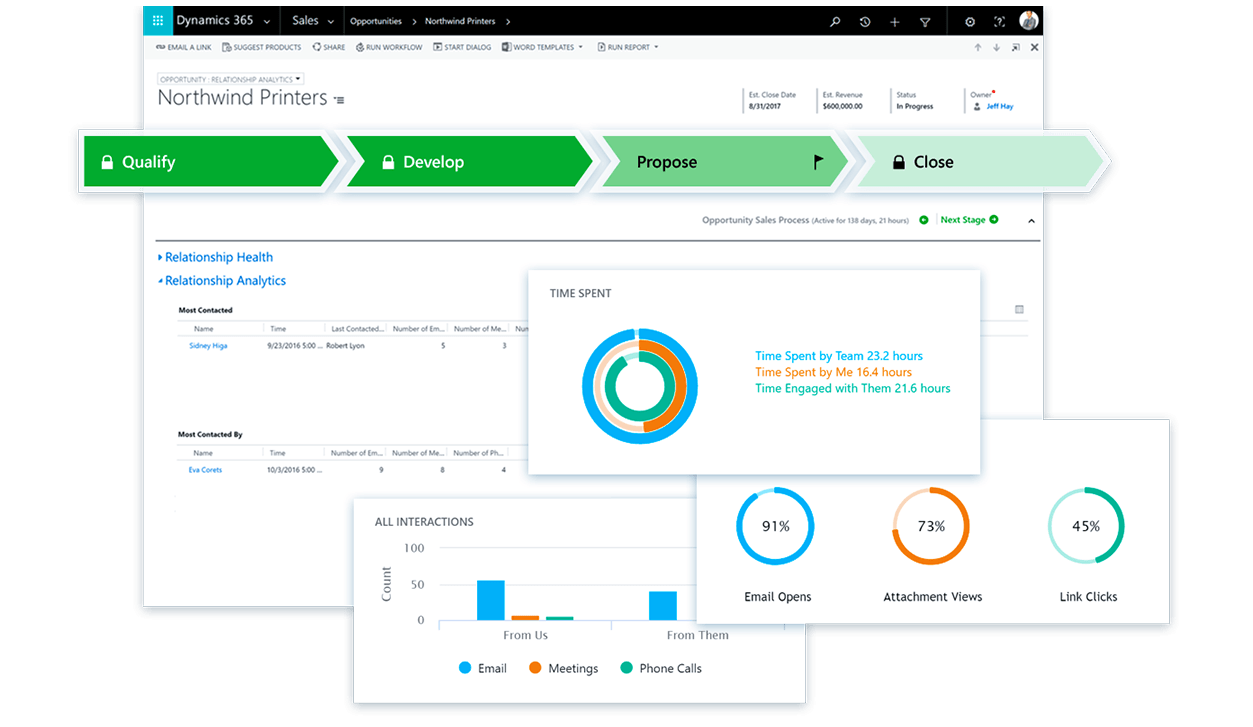Expand the Dynamics 365 navigation chevron
Screen dimensions: 1253x727
coord(266,21)
